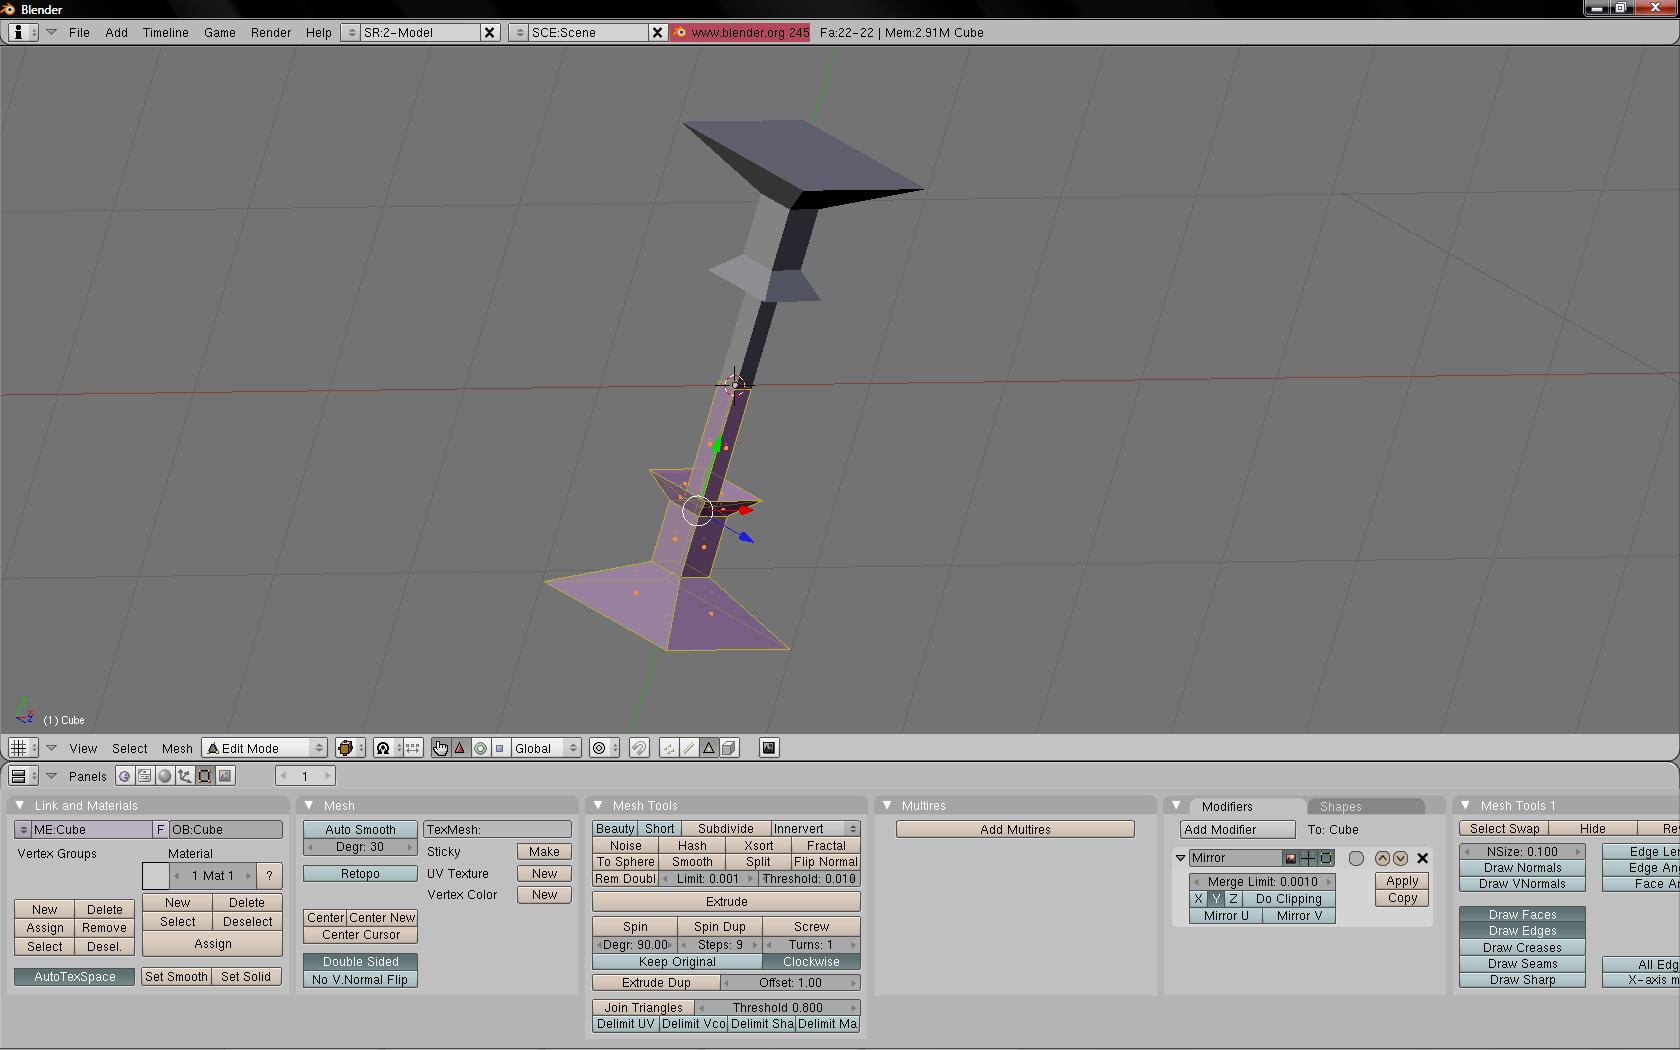
Task: Click the Add Modifier button
Action: point(1237,829)
